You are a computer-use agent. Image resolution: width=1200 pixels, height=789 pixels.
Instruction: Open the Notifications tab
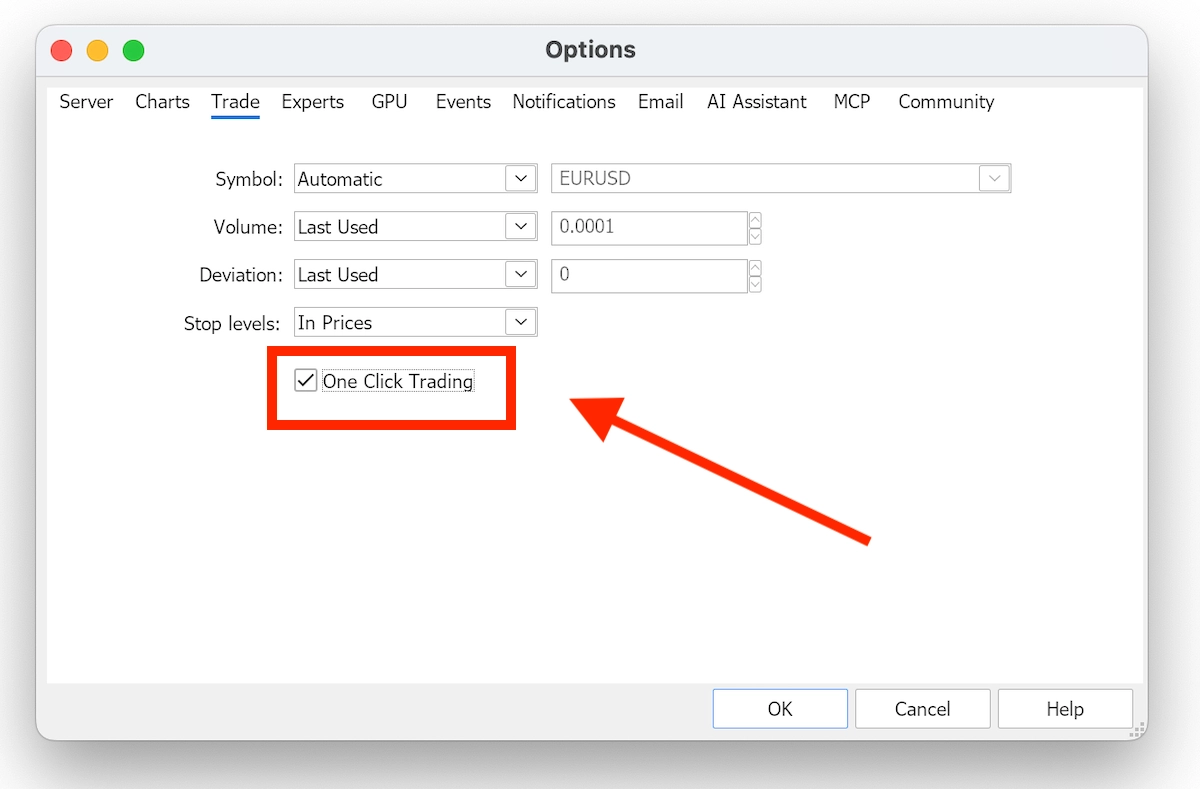[564, 102]
